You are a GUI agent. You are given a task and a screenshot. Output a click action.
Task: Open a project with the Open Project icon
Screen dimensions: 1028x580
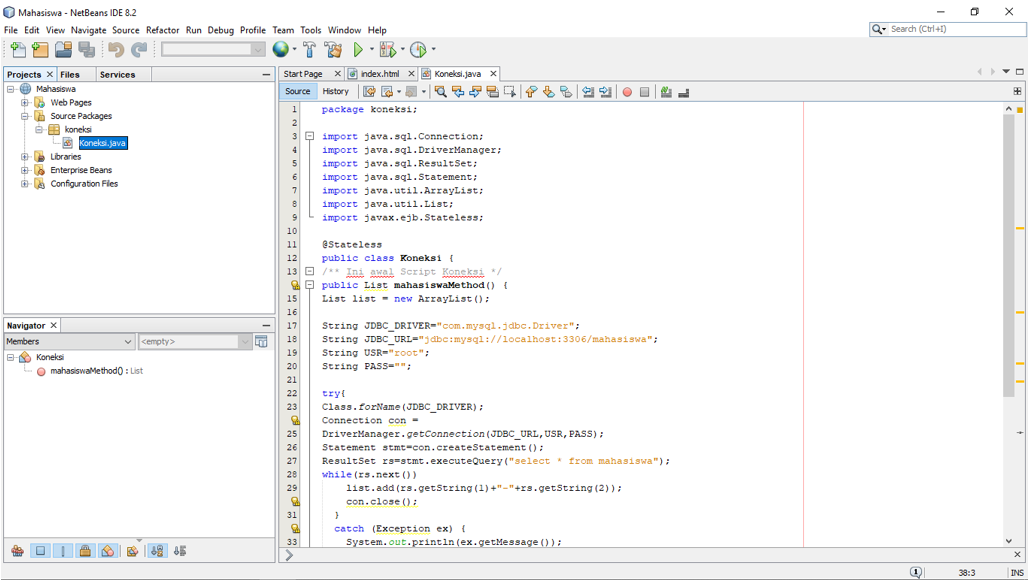pyautogui.click(x=63, y=49)
